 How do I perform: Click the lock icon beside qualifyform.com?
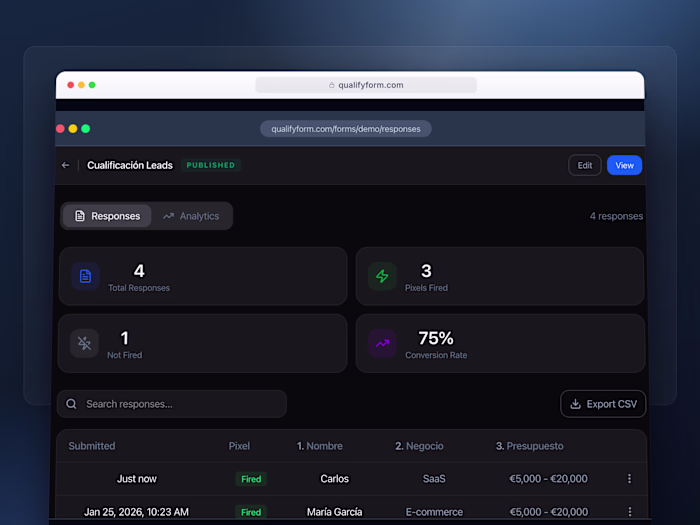pyautogui.click(x=332, y=85)
